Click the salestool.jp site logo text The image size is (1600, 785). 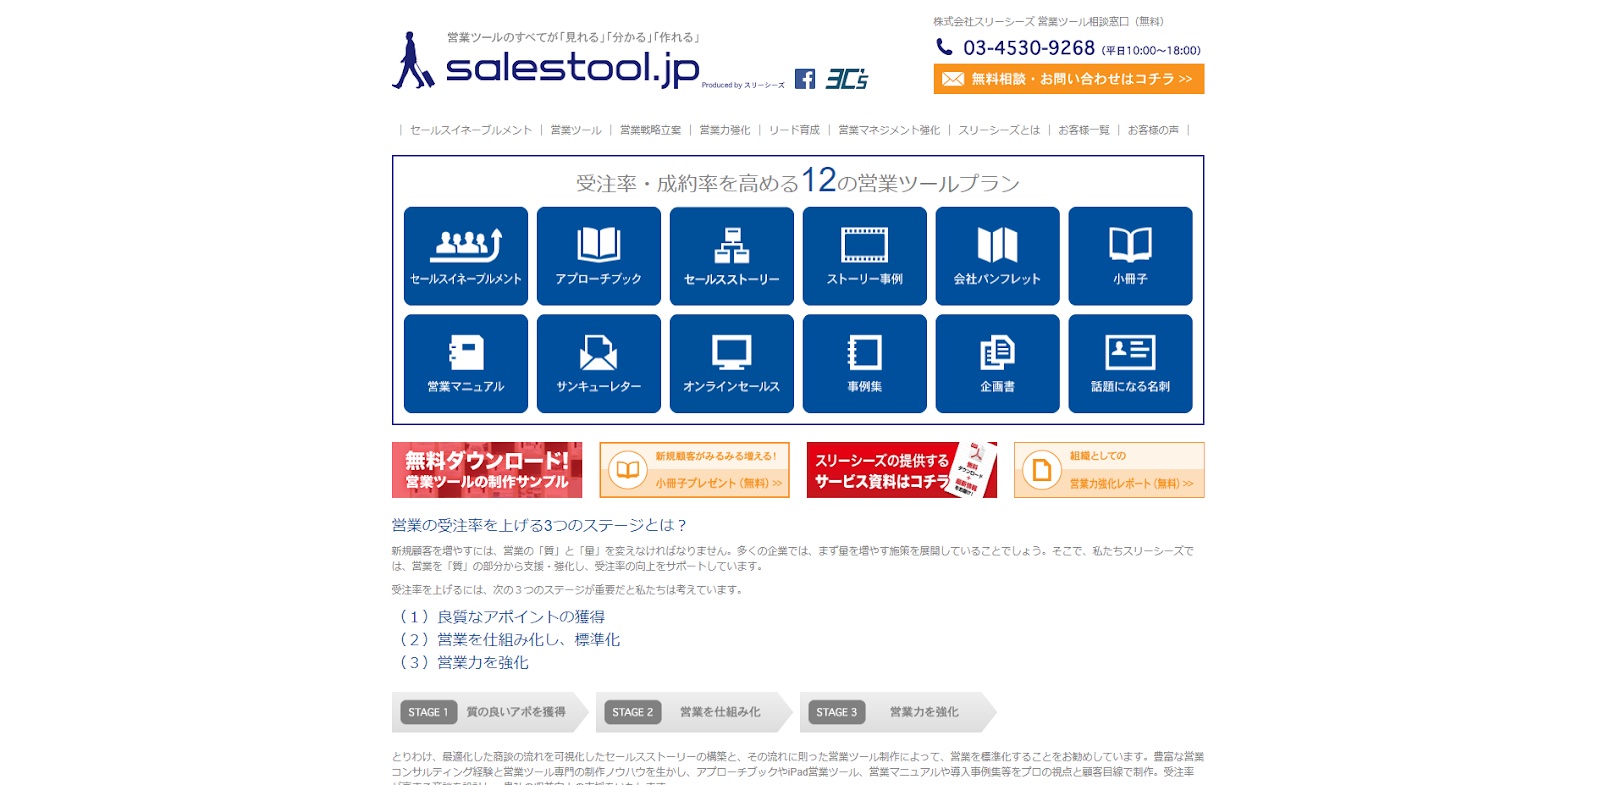[572, 68]
